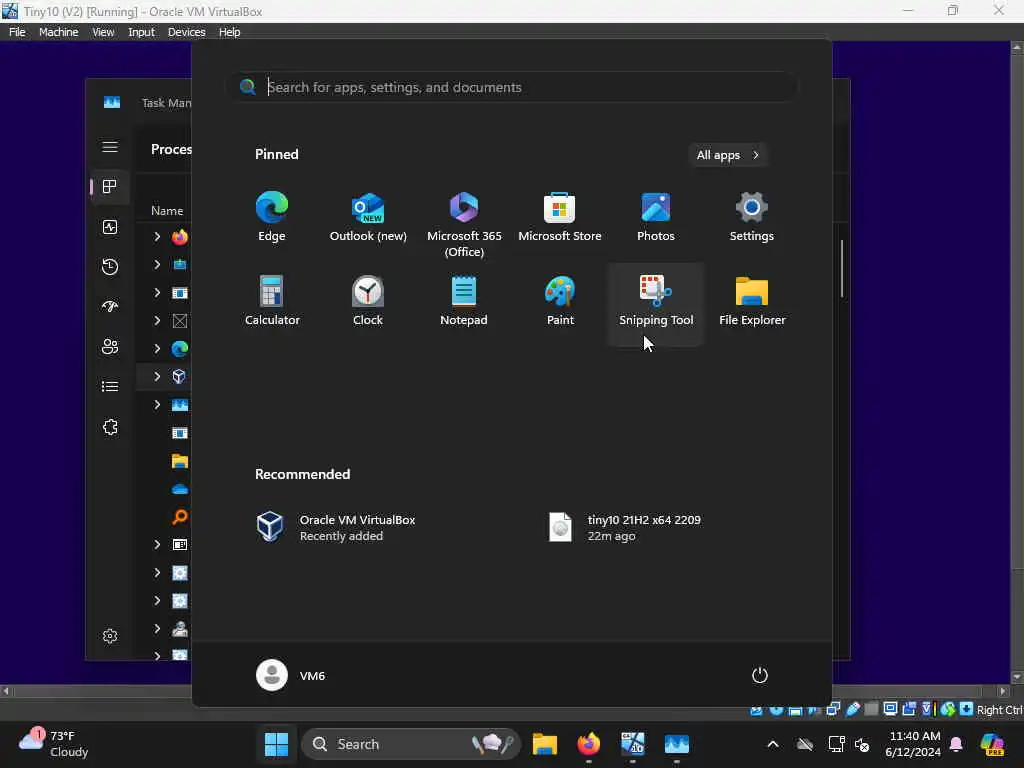
Task: Open Notepad from Start menu
Action: 464,301
